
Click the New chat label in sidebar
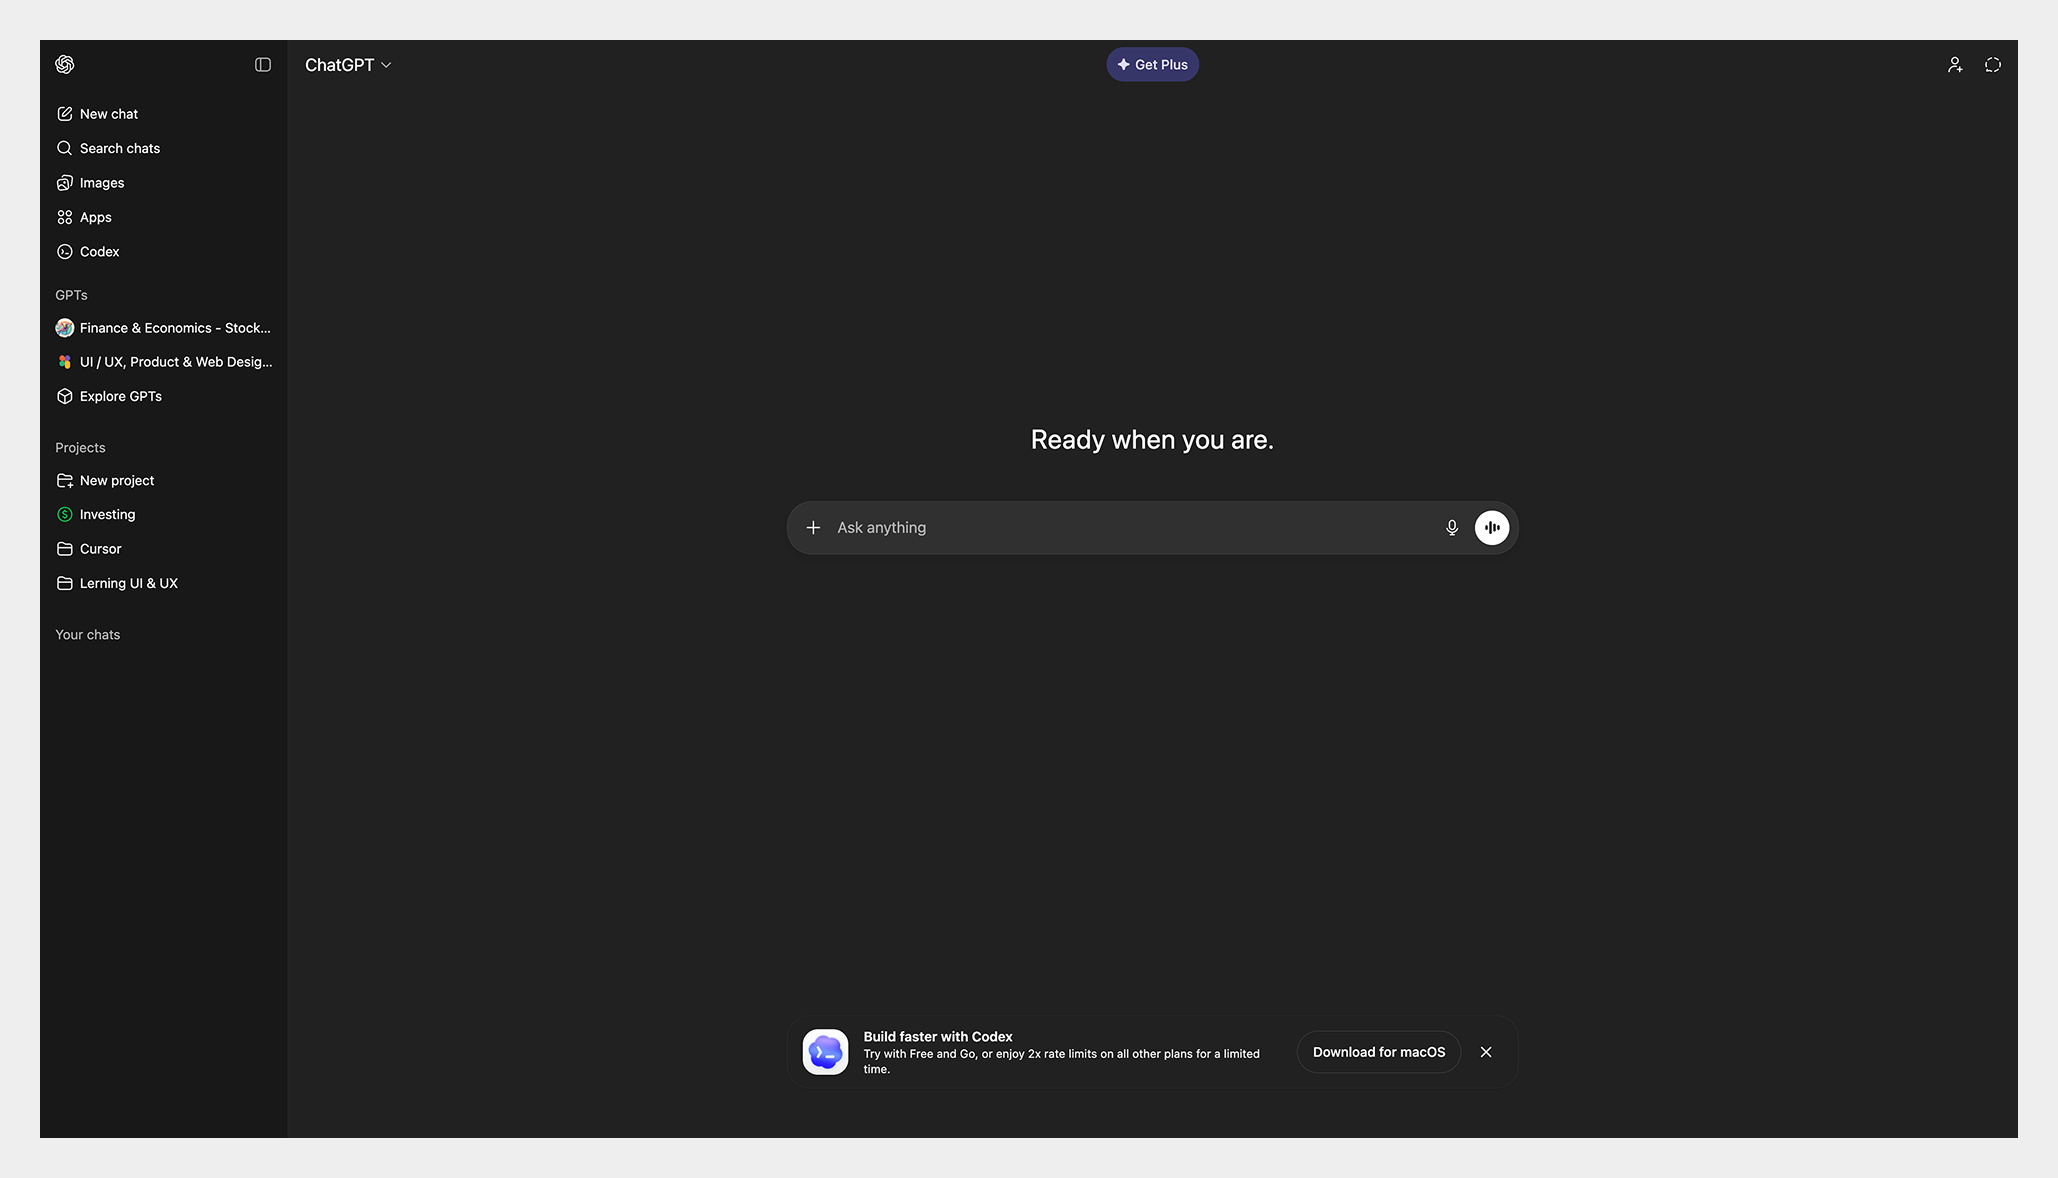click(109, 114)
